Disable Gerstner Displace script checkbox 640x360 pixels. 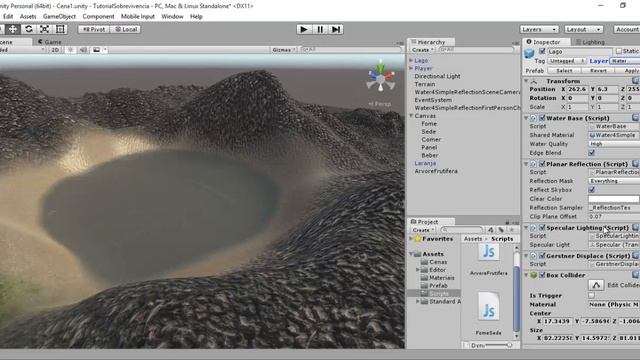[542, 256]
